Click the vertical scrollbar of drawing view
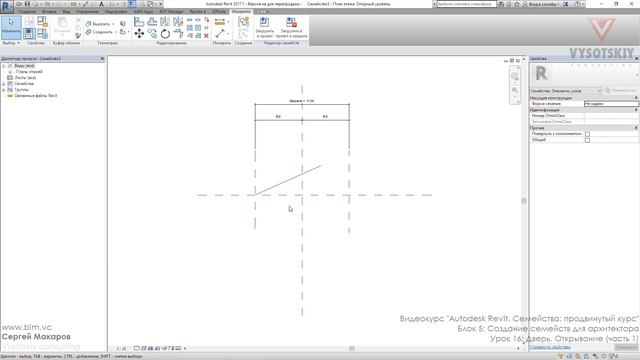The width and height of the screenshot is (640, 360). [x=524, y=201]
